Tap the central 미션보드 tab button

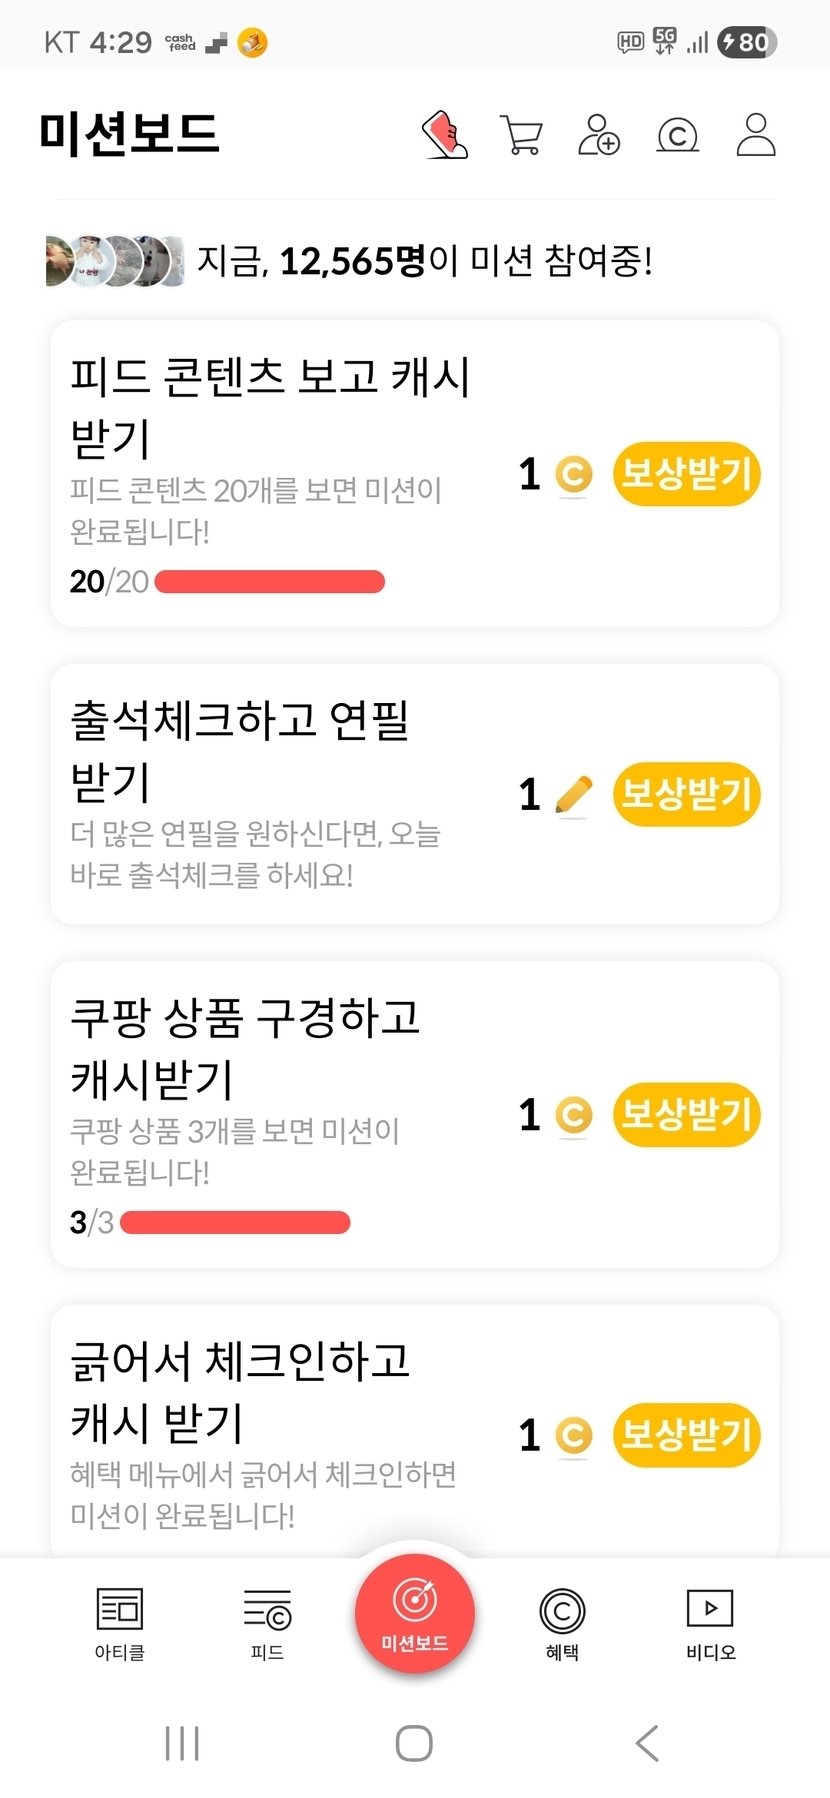click(x=415, y=1613)
